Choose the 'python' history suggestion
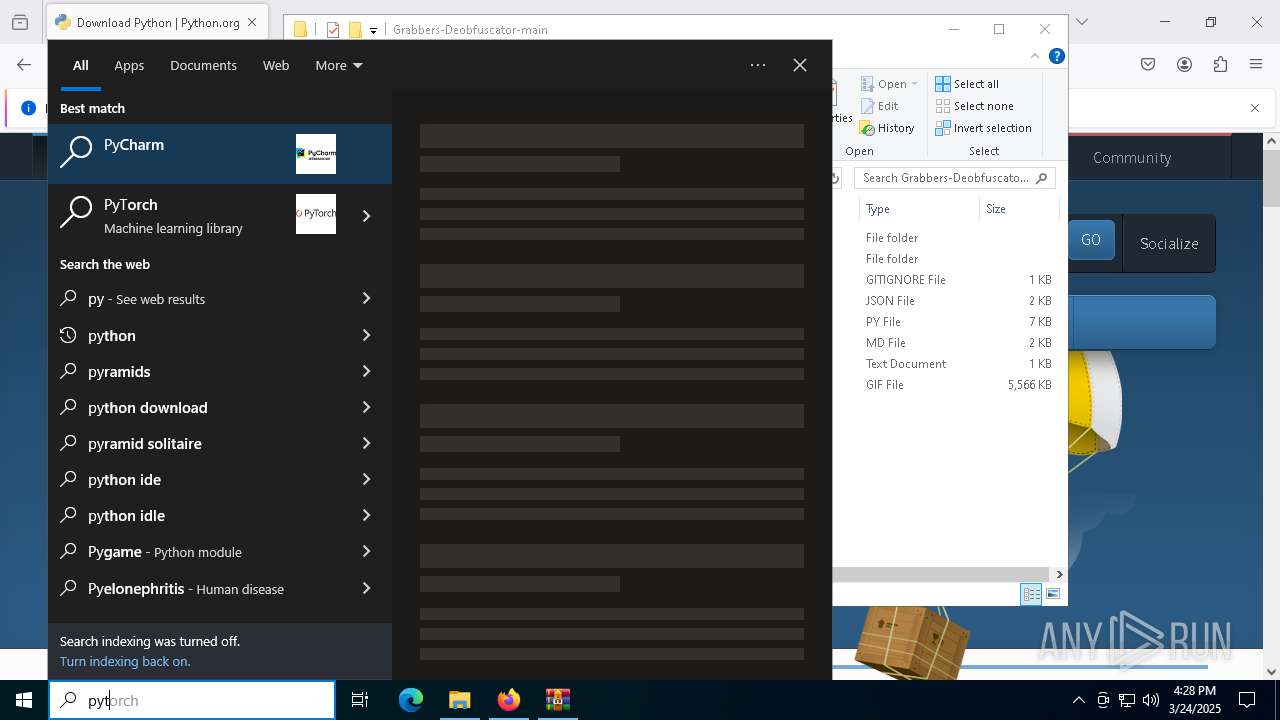The width and height of the screenshot is (1280, 720). coord(195,335)
